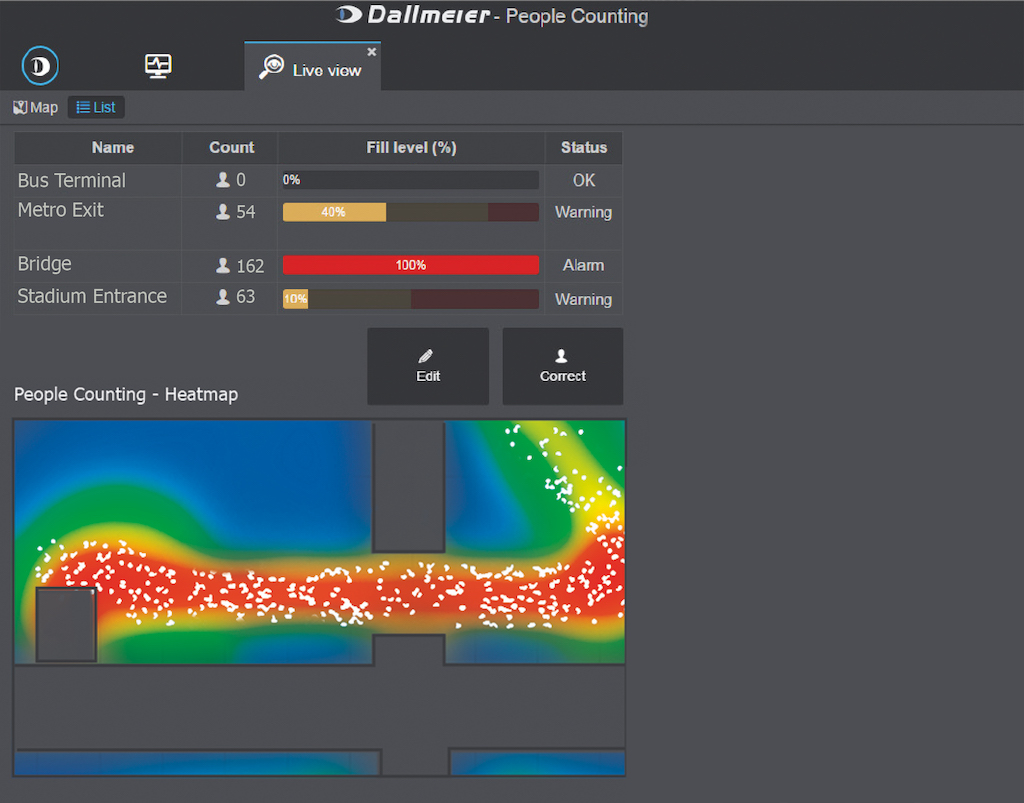Click the Live view magnifier eye icon
The height and width of the screenshot is (803, 1024).
271,68
